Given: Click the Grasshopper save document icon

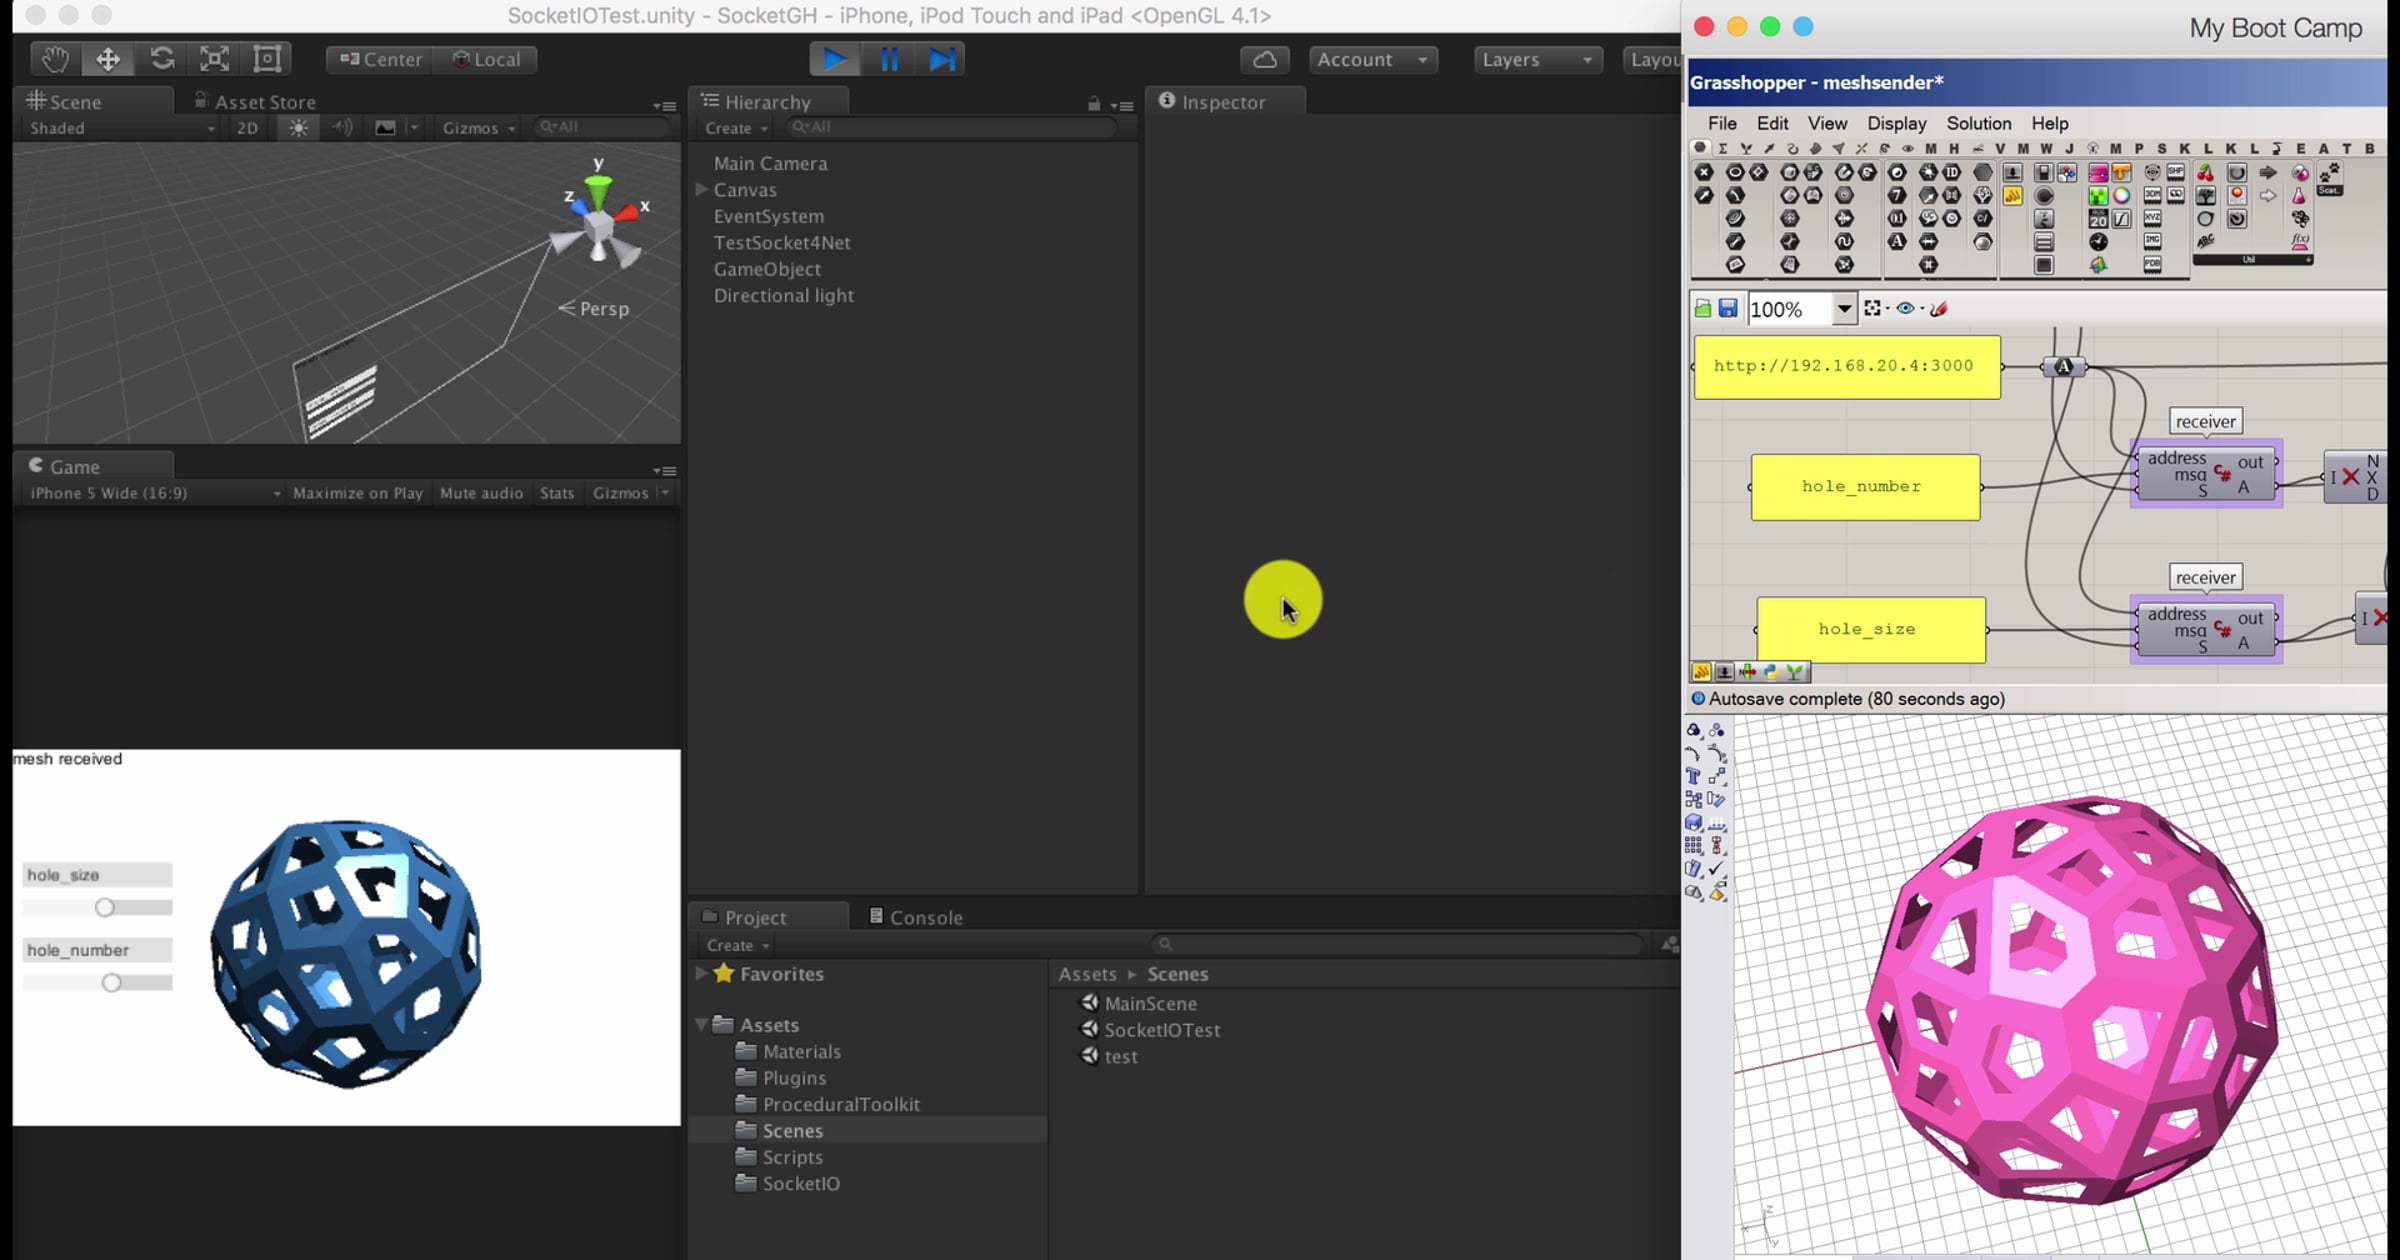Looking at the screenshot, I should [1728, 309].
